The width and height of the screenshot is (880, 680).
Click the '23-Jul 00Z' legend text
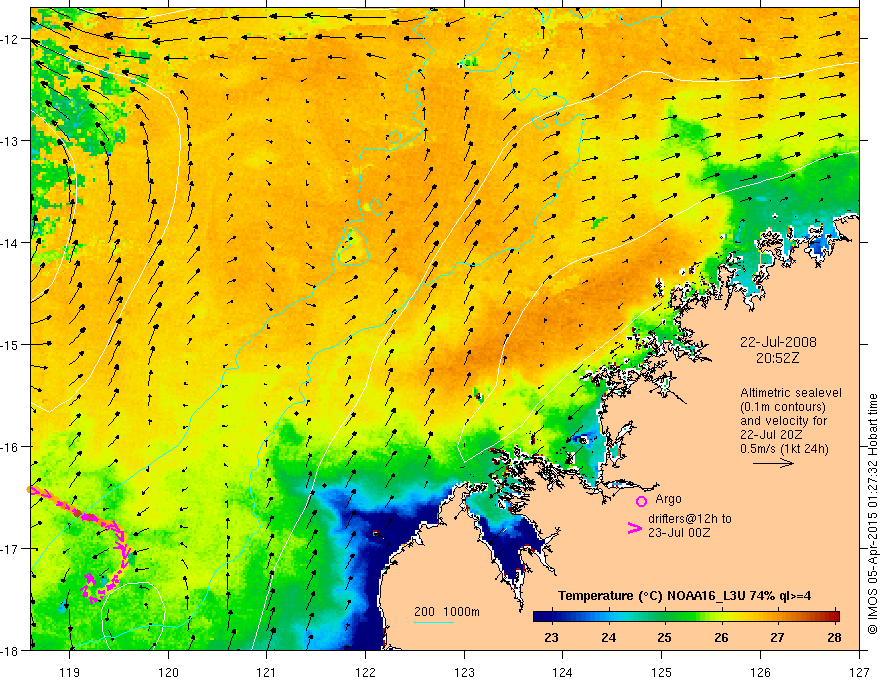tap(679, 533)
